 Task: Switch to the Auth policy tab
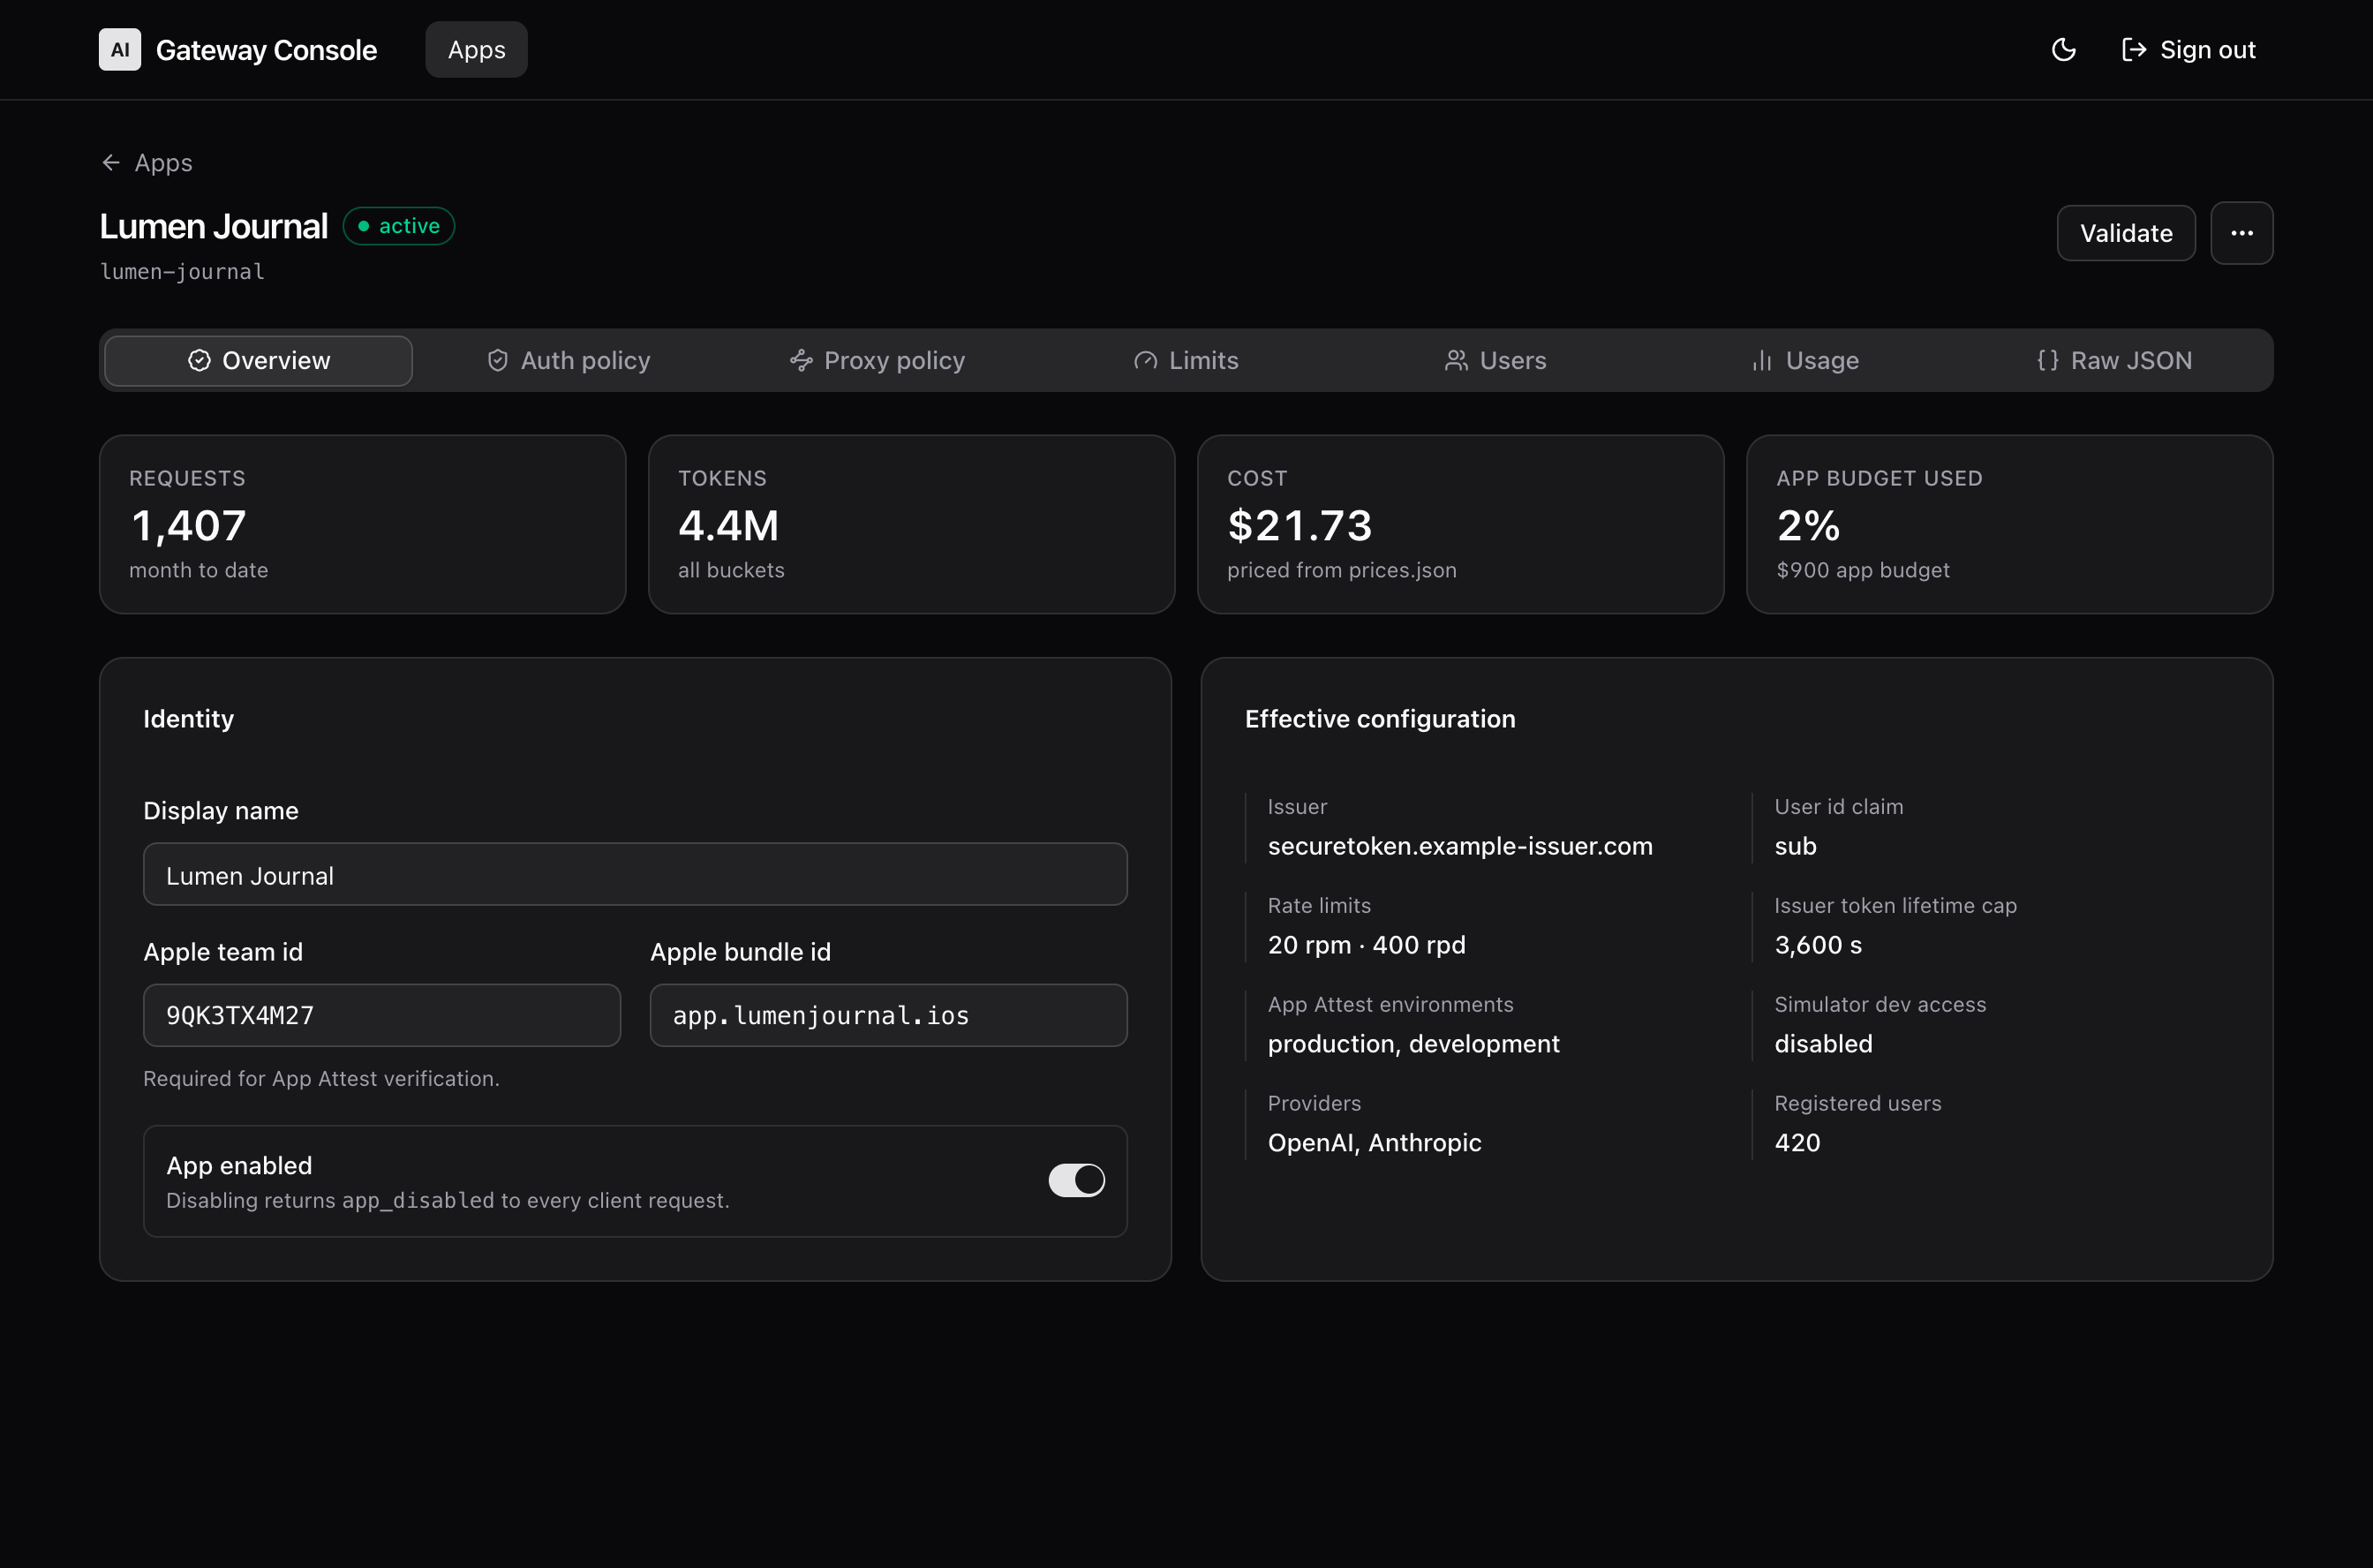point(568,361)
